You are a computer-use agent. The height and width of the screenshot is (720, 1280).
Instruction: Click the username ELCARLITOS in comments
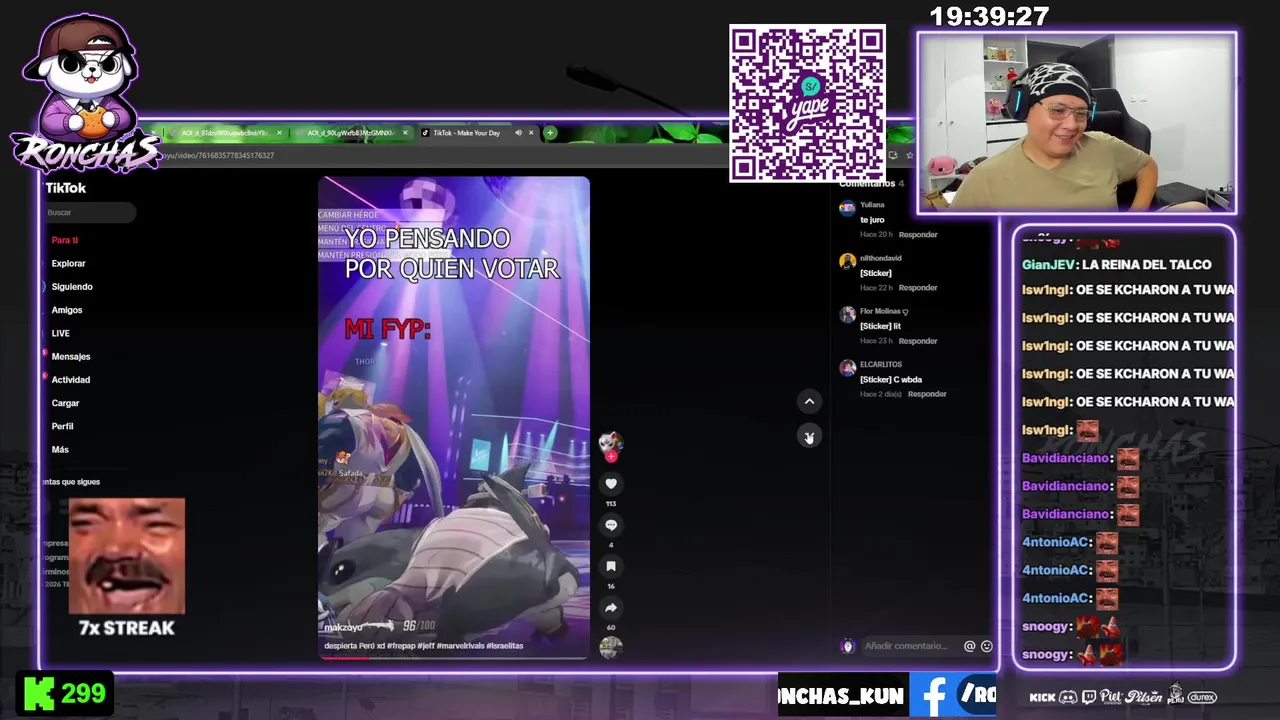(881, 364)
